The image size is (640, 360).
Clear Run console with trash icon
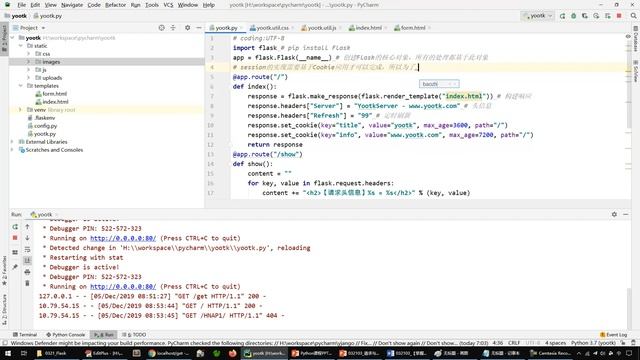27,283
